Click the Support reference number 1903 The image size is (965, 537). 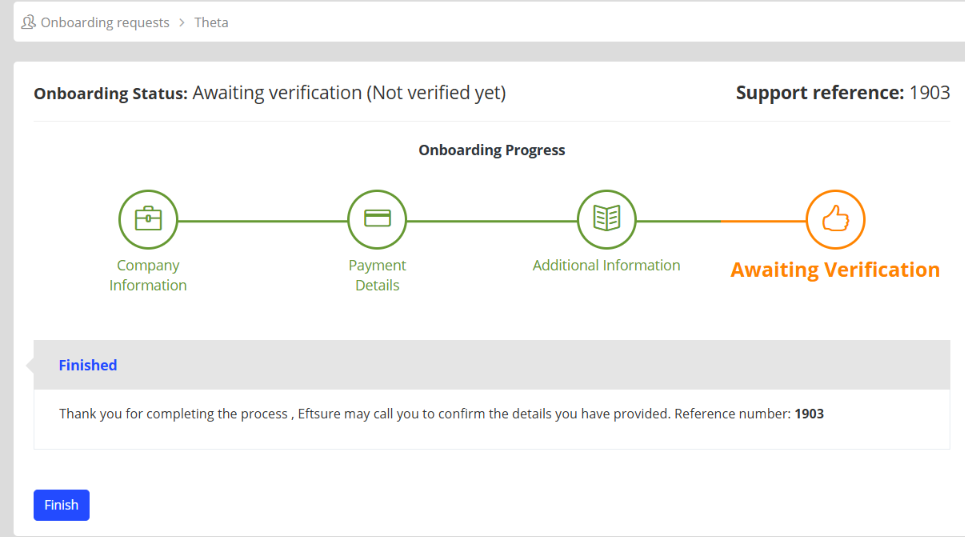[x=929, y=93]
